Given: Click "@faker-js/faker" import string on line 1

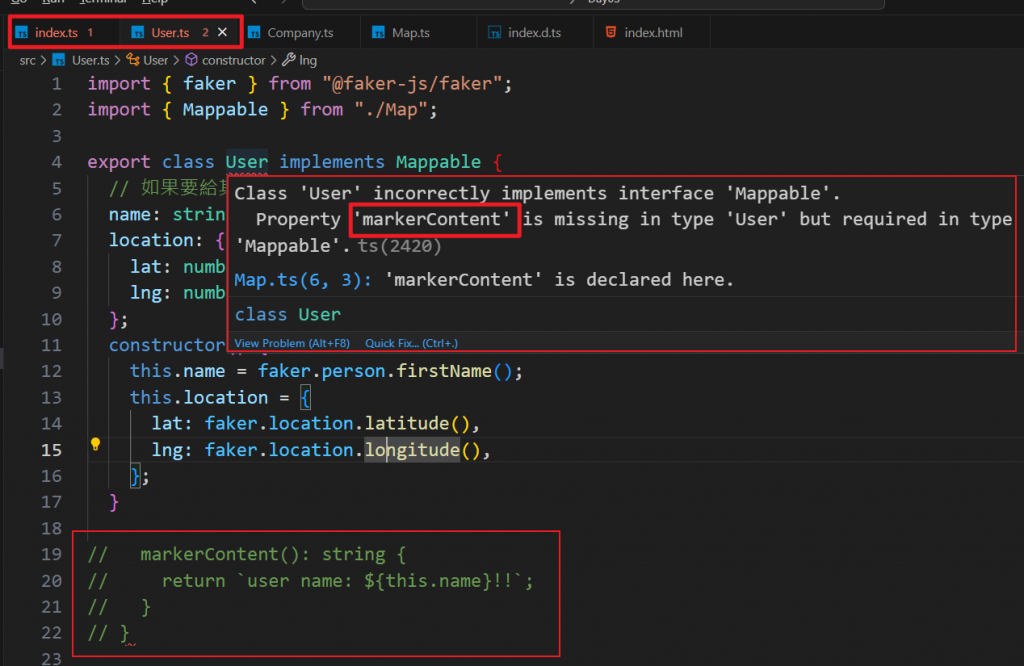Looking at the screenshot, I should [x=412, y=84].
